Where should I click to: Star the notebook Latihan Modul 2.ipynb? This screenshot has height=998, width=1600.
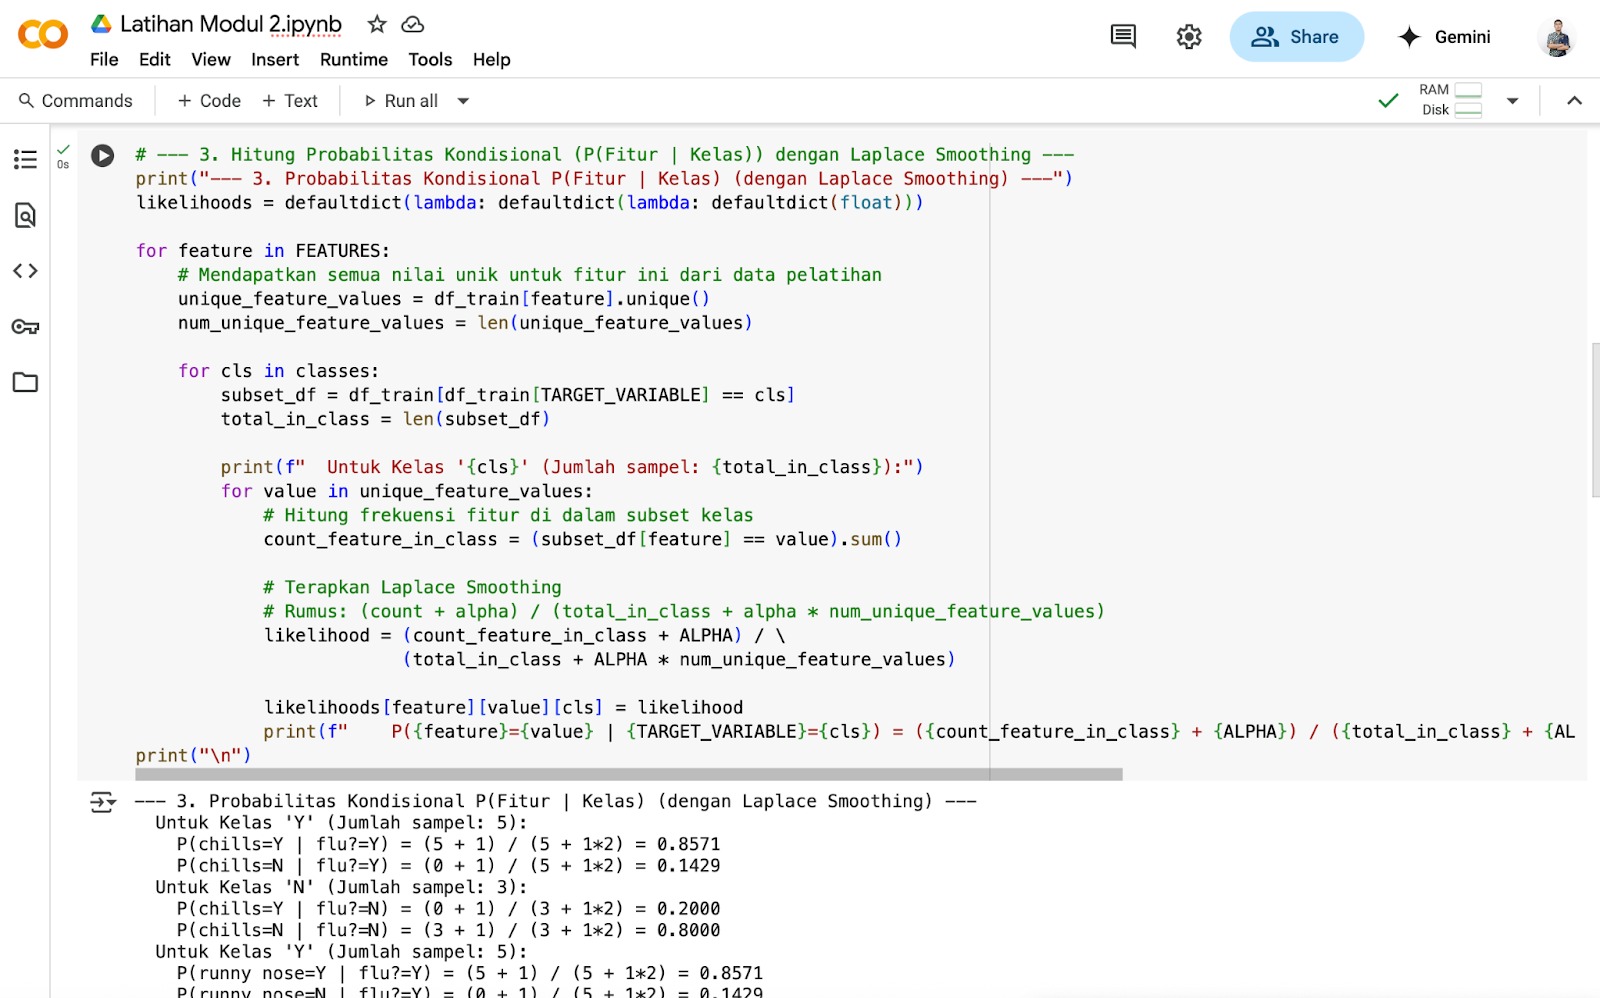point(377,24)
